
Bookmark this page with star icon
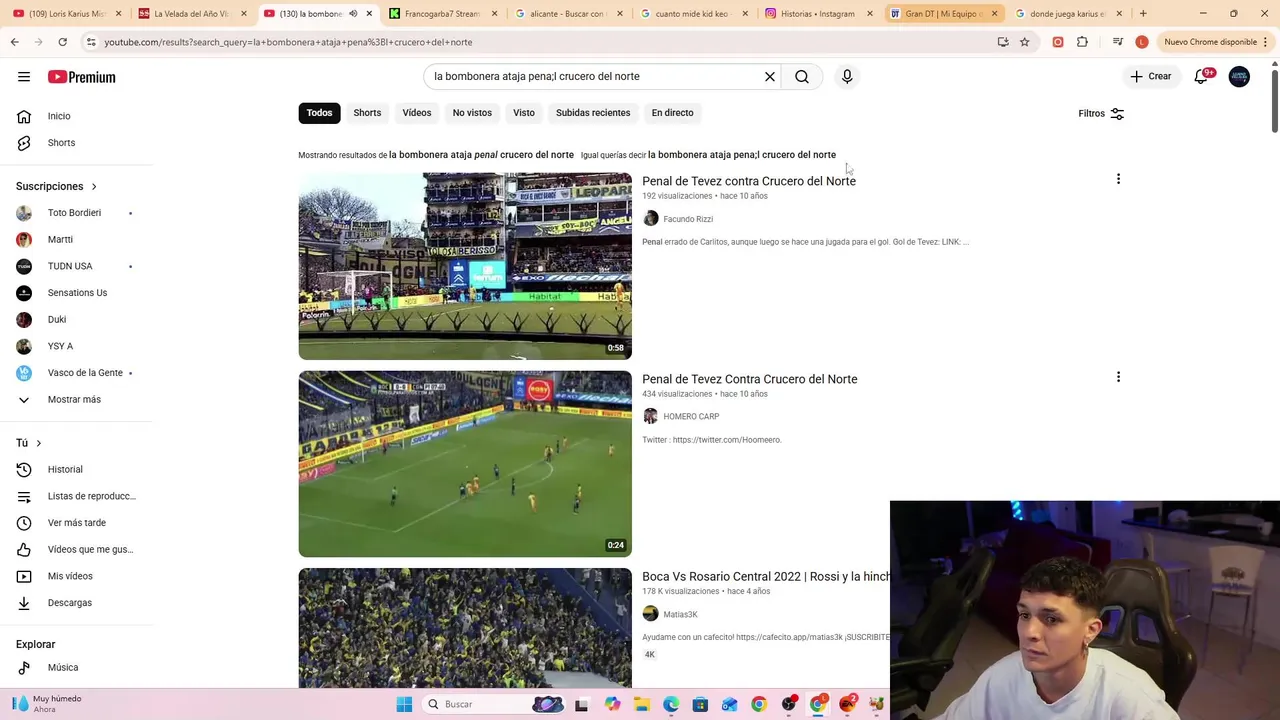tap(1025, 42)
